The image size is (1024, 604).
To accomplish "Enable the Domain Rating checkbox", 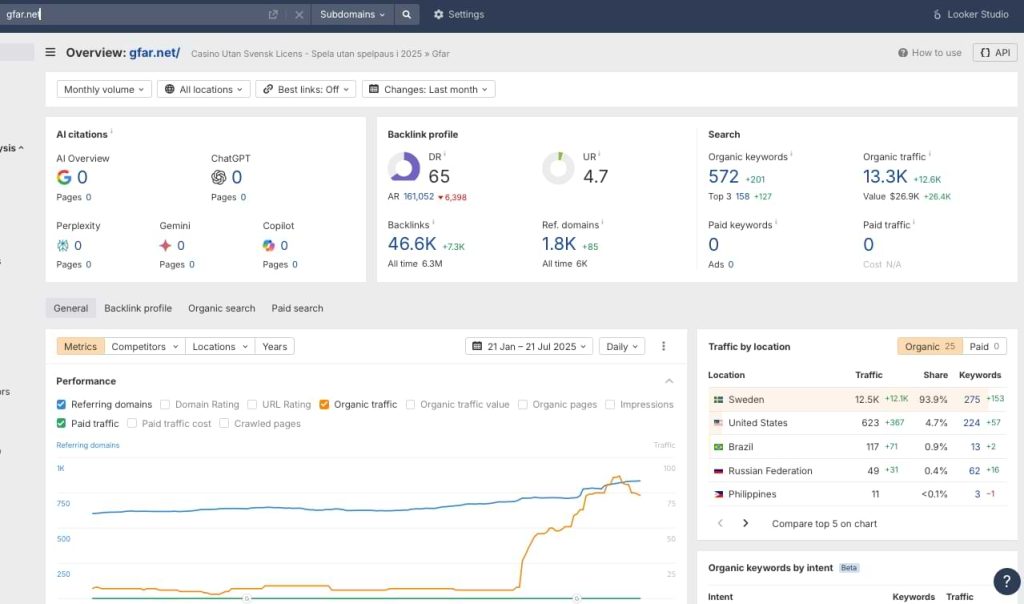I will (x=165, y=405).
